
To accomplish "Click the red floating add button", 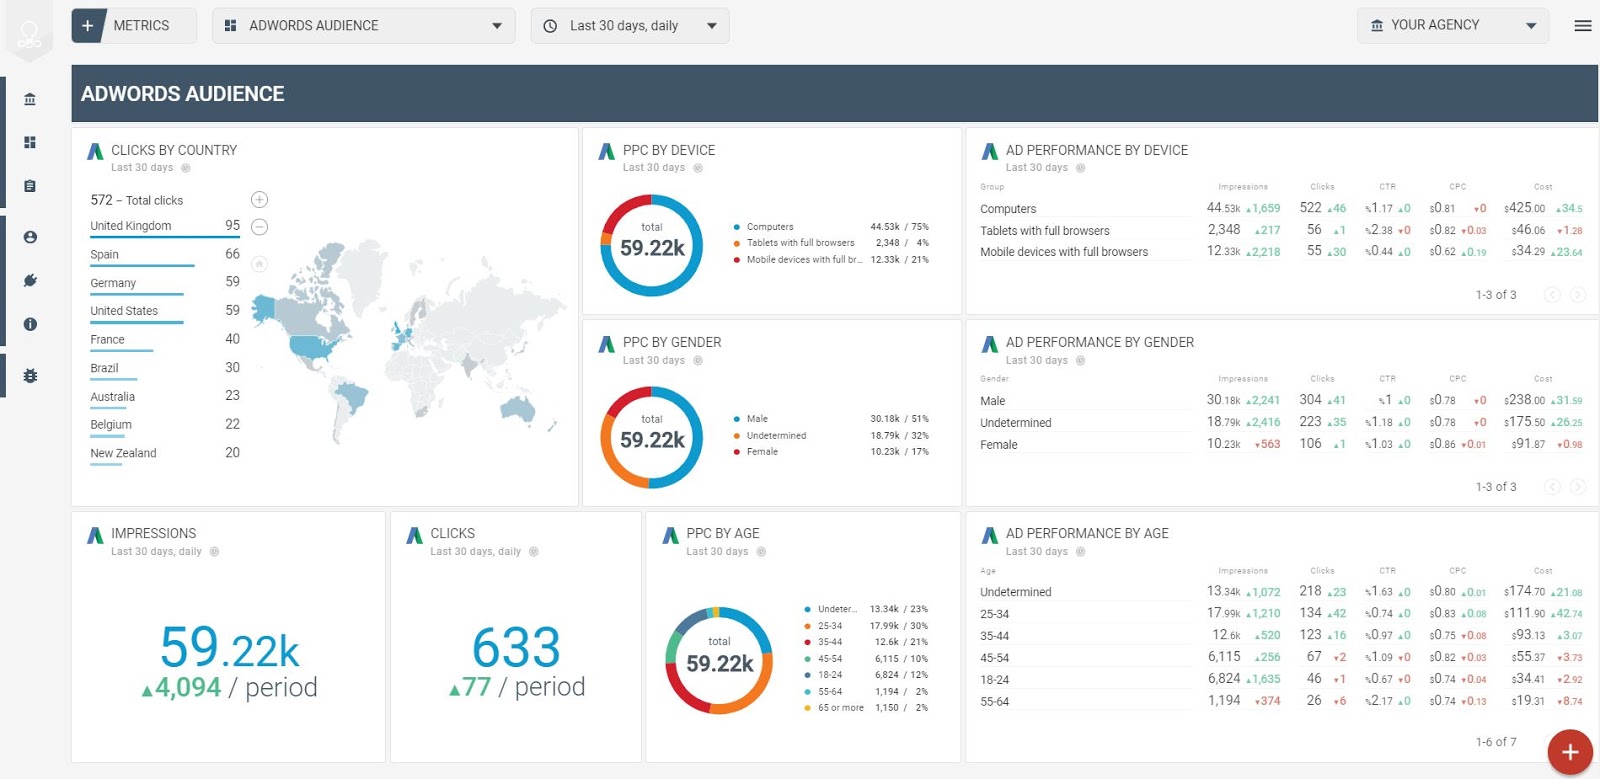I will tap(1570, 752).
